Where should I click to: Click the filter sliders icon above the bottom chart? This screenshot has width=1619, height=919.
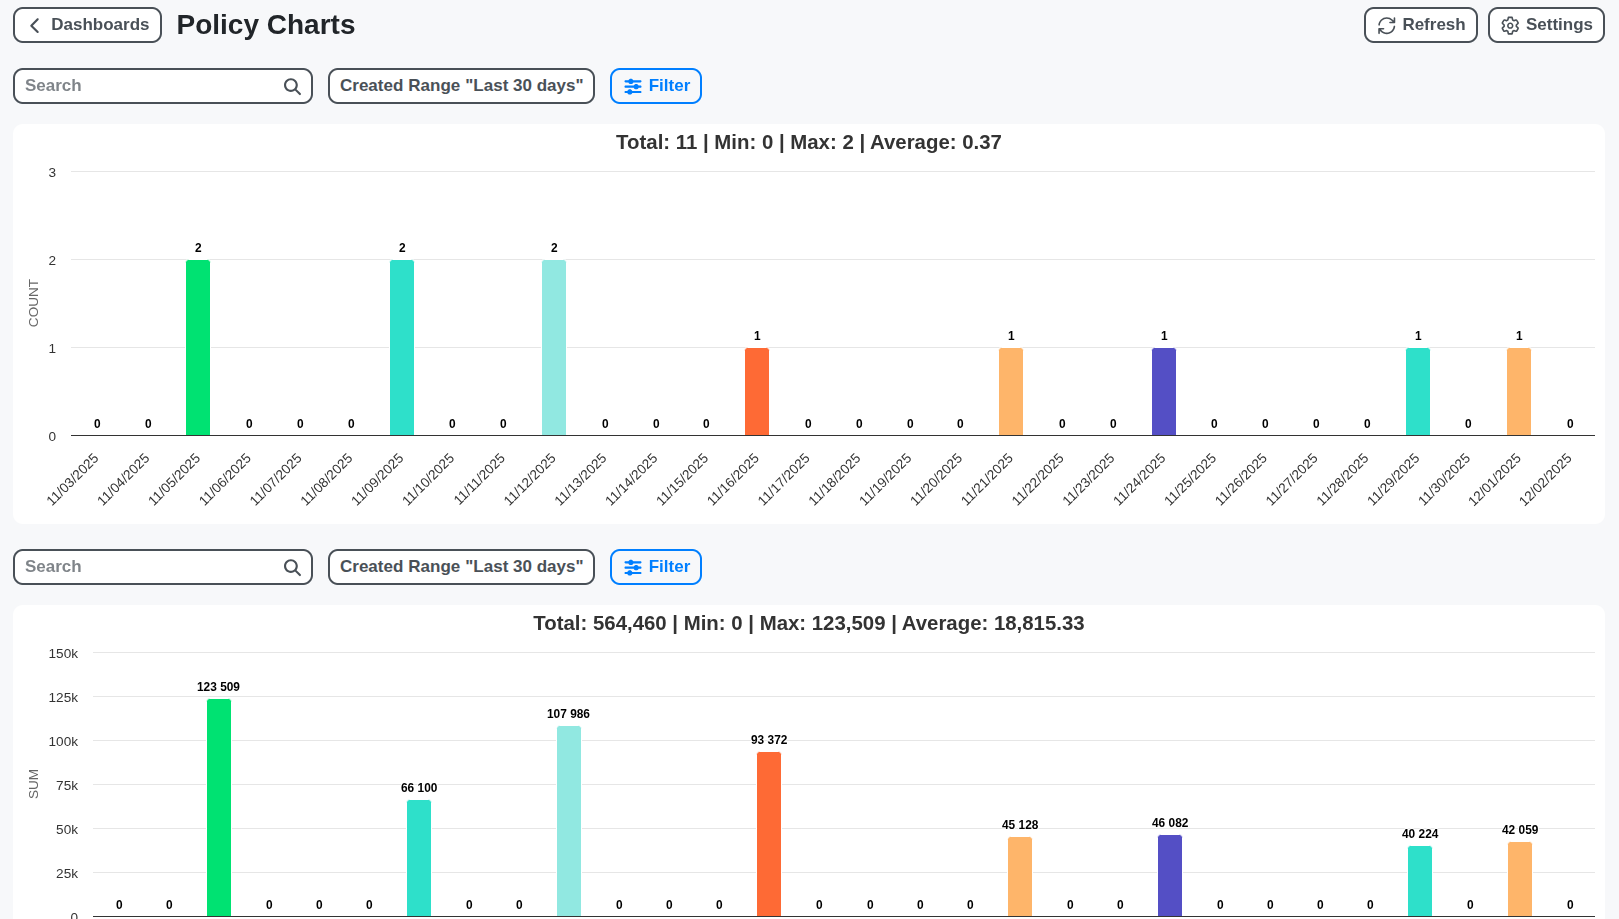pyautogui.click(x=631, y=567)
